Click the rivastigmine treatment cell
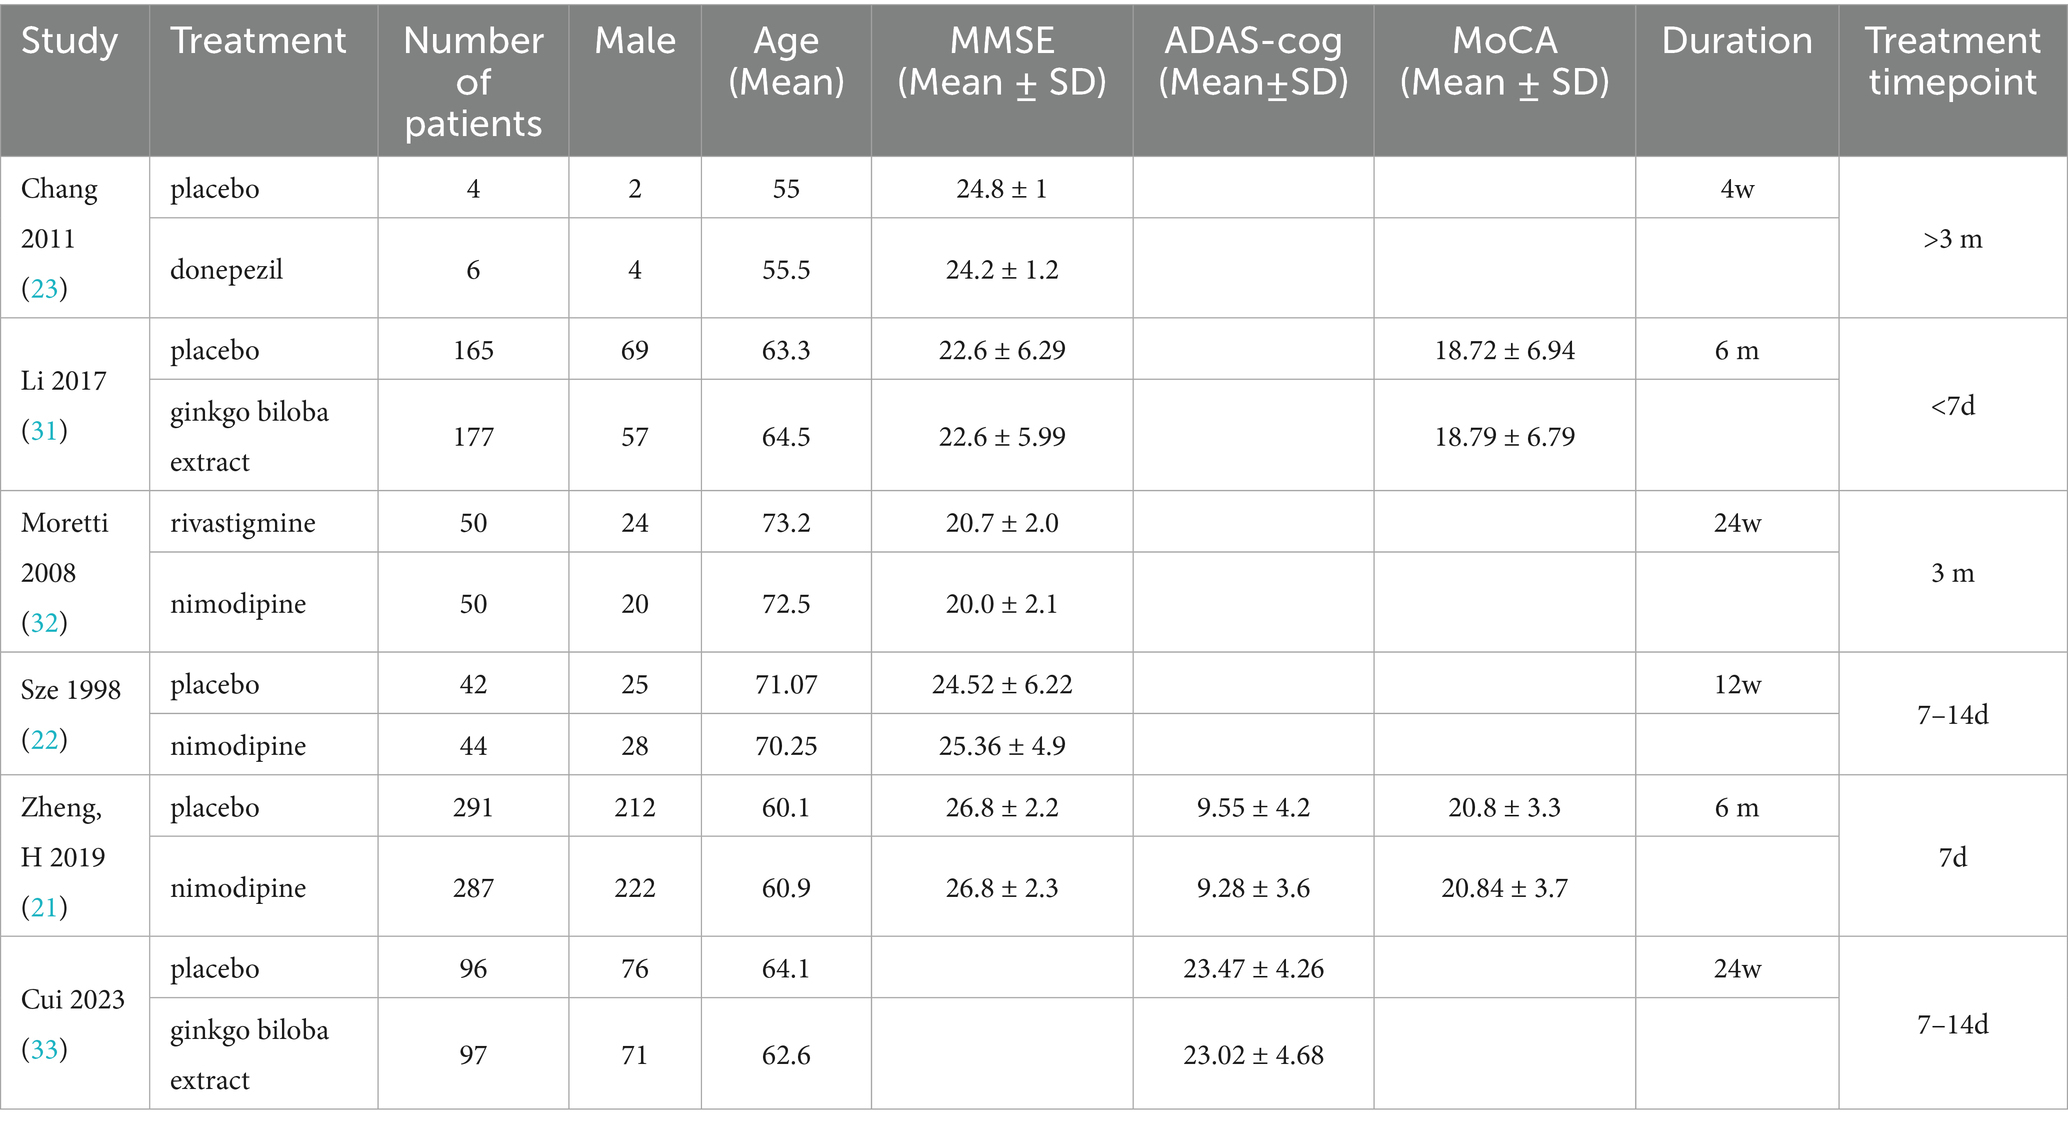This screenshot has width=2068, height=1127. point(243,523)
